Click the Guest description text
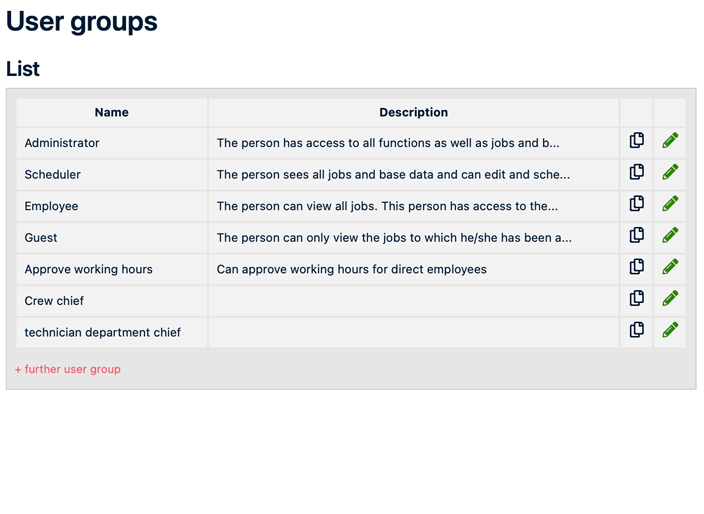 (x=394, y=238)
